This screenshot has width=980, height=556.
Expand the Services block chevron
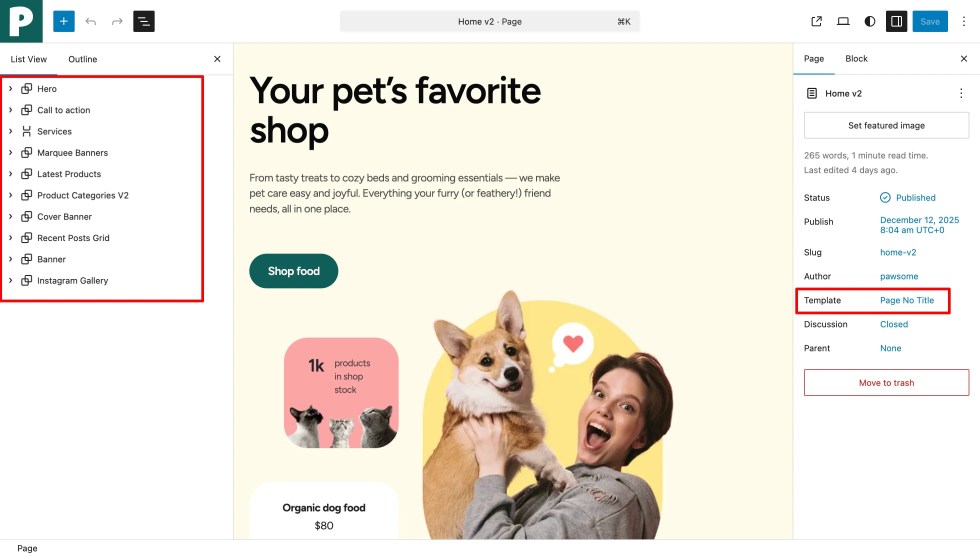pyautogui.click(x=11, y=131)
